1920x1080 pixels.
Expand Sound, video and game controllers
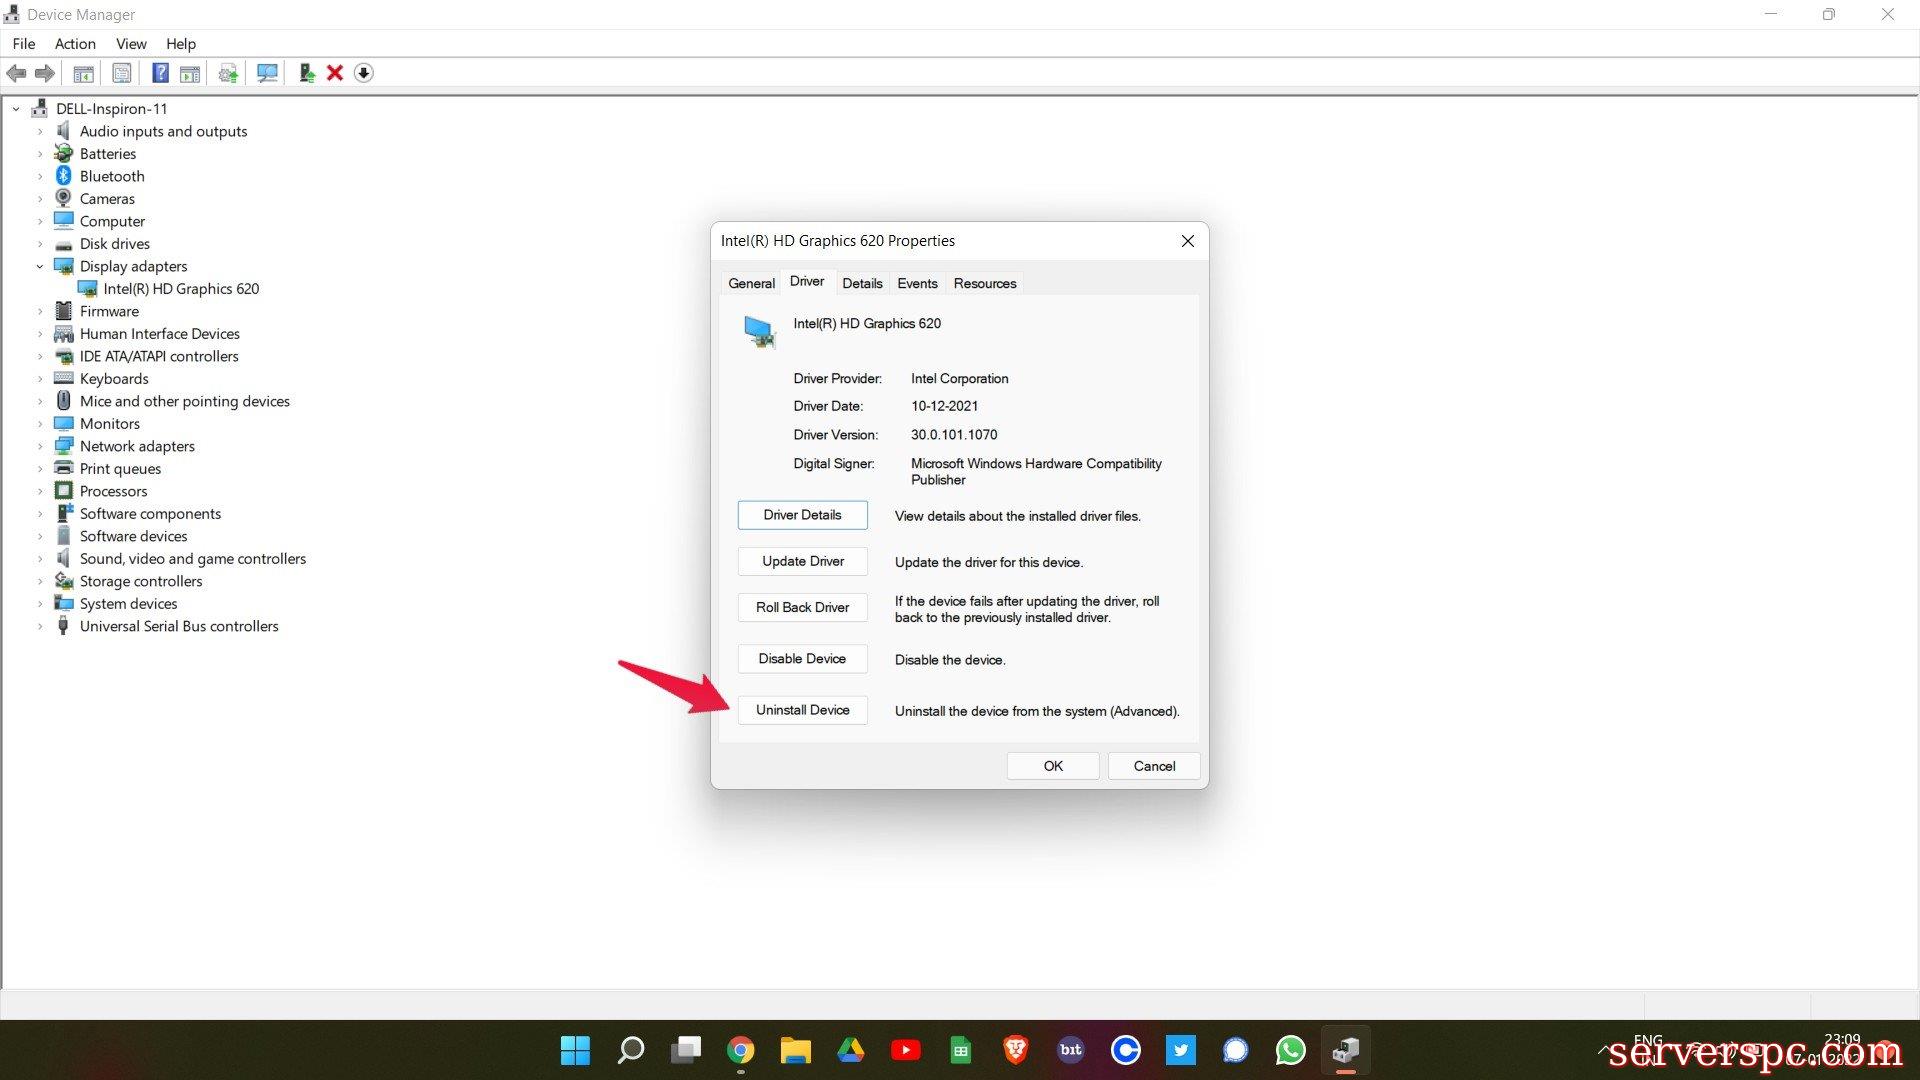[40, 559]
